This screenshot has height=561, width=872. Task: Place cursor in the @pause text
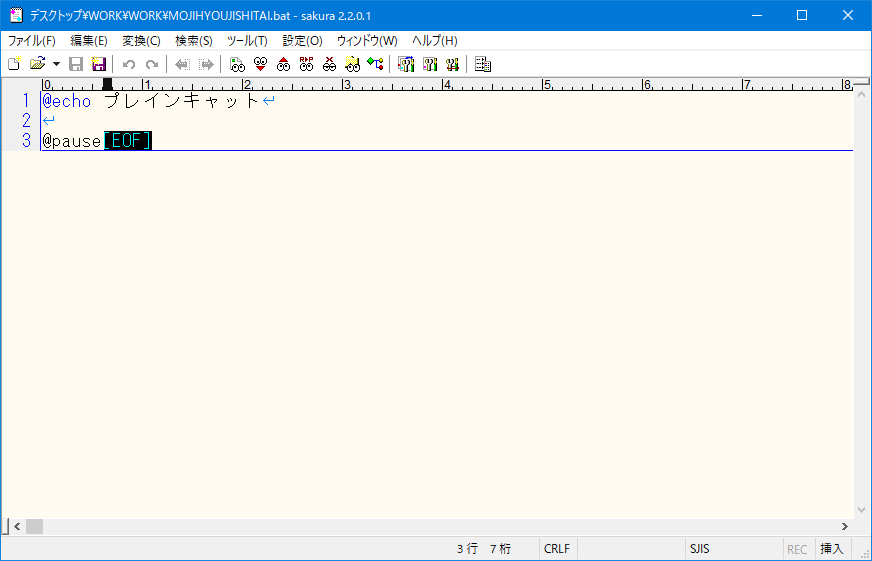[72, 141]
